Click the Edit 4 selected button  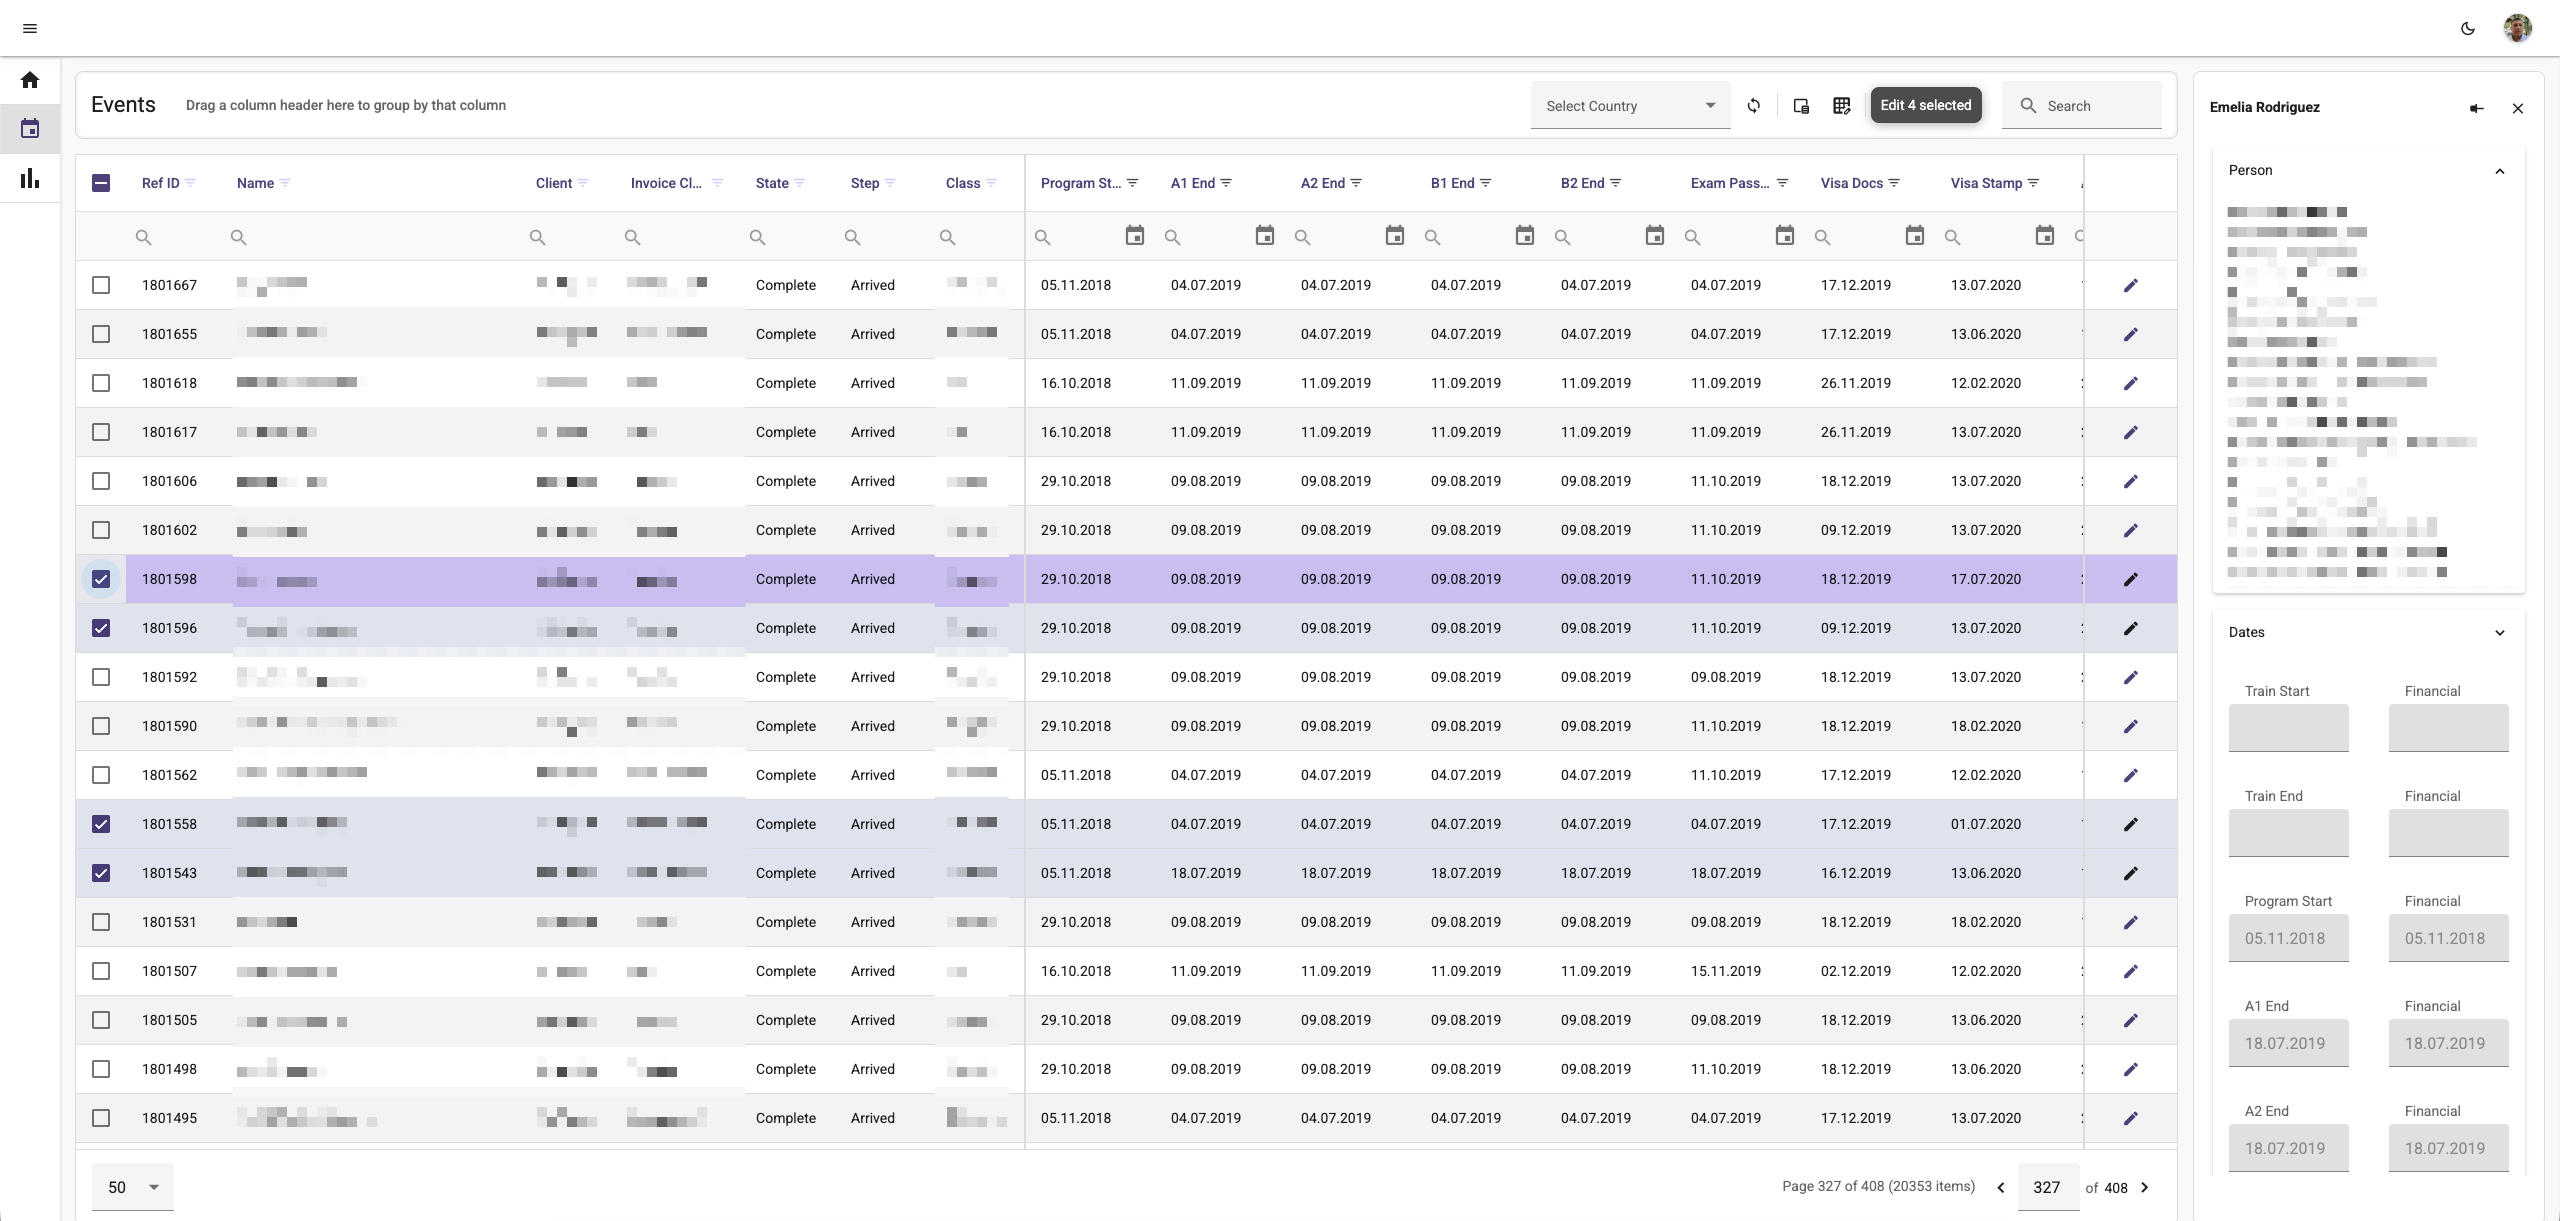point(1925,105)
